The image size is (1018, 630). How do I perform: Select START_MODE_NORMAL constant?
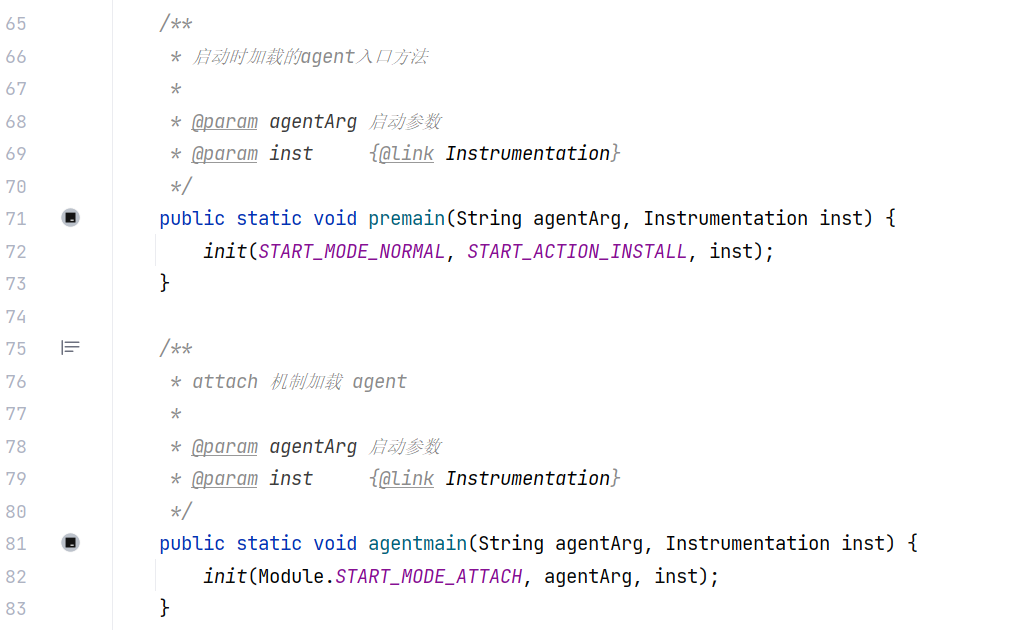coord(351,251)
